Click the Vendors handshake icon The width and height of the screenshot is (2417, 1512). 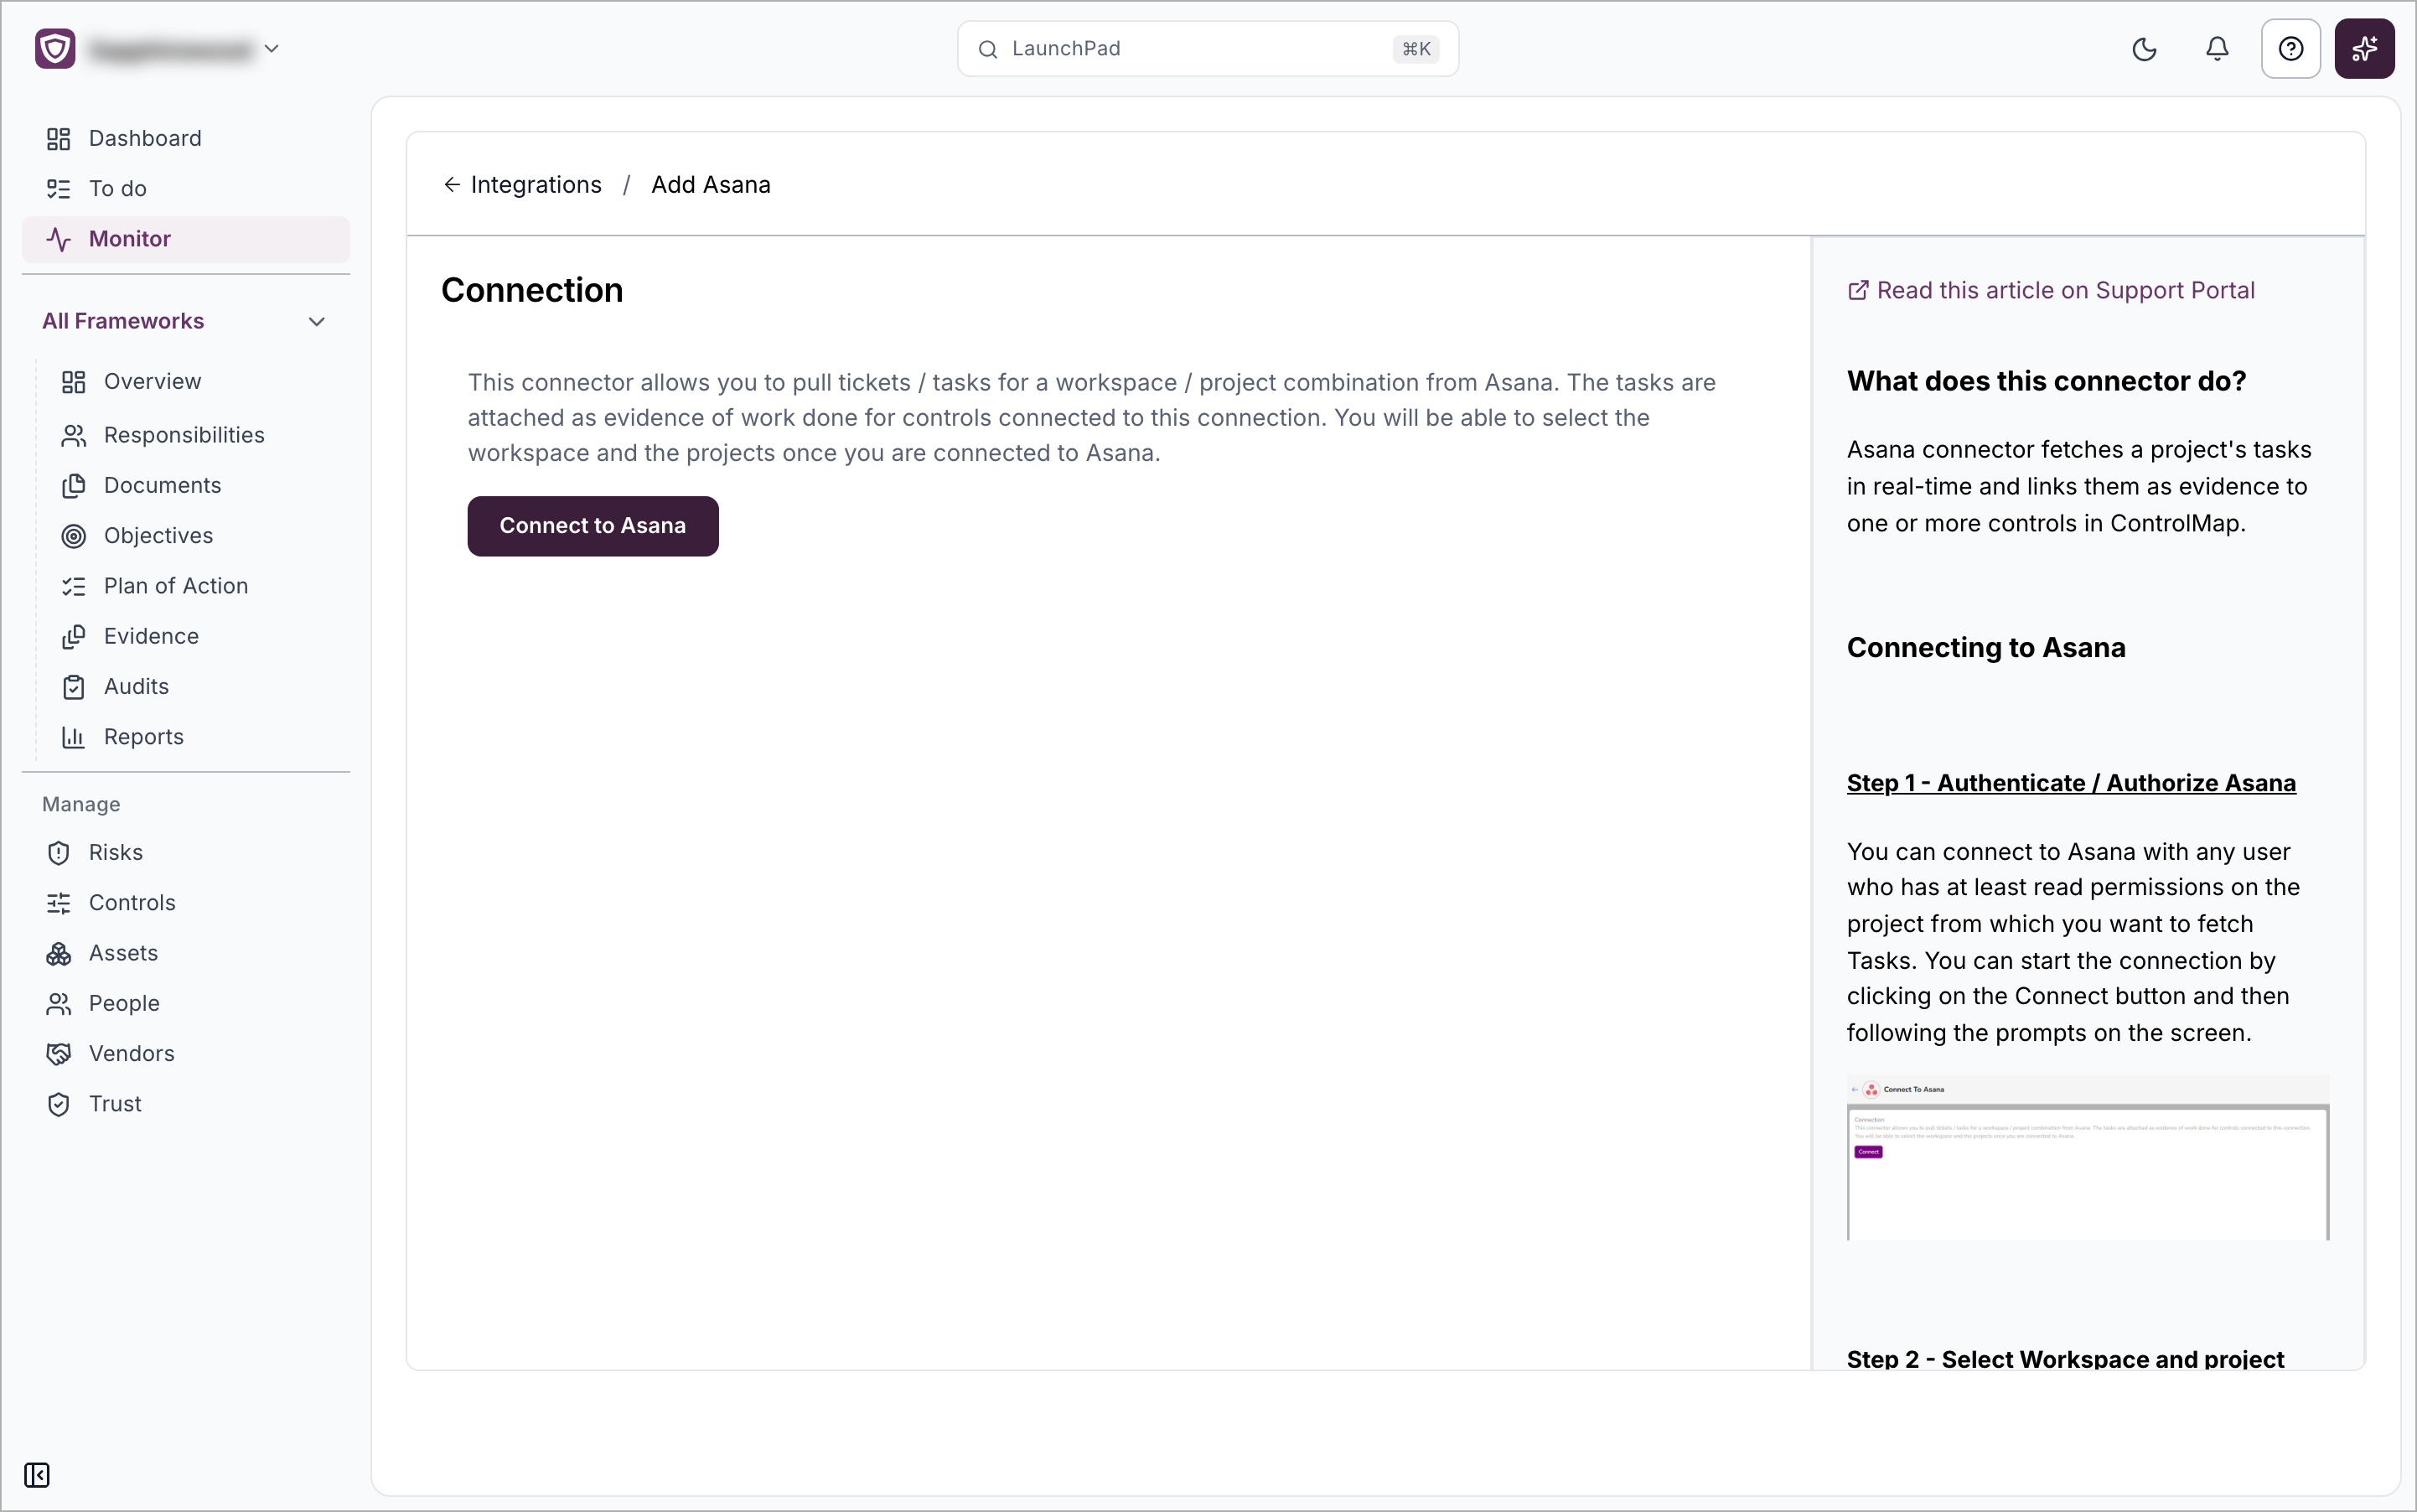(59, 1054)
